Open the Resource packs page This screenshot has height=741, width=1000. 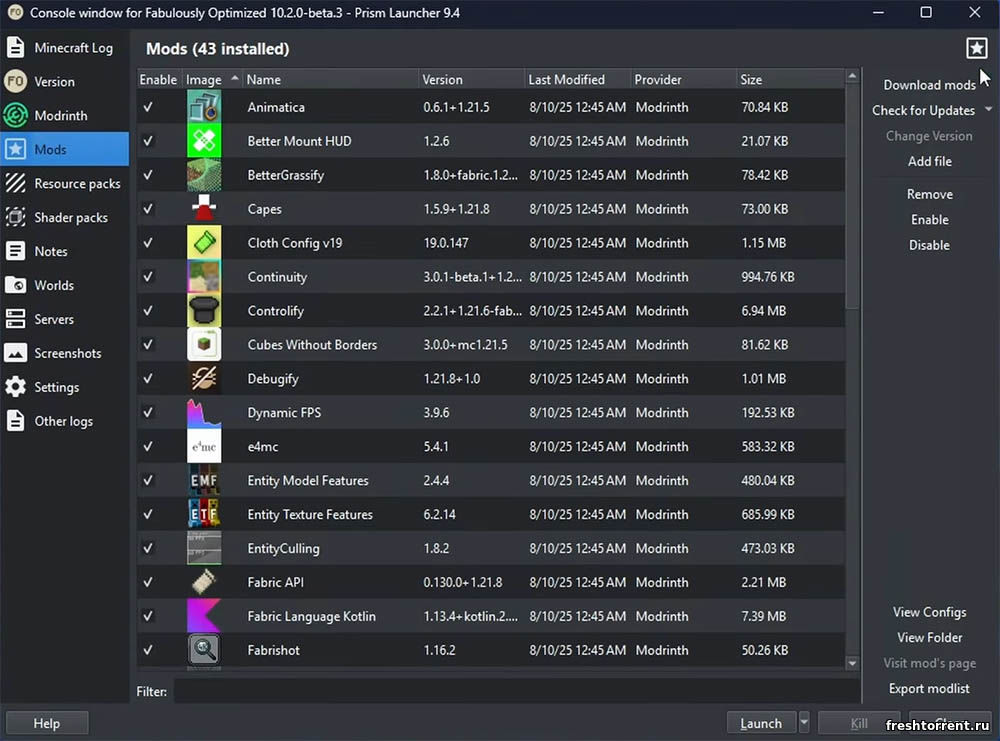pyautogui.click(x=77, y=183)
